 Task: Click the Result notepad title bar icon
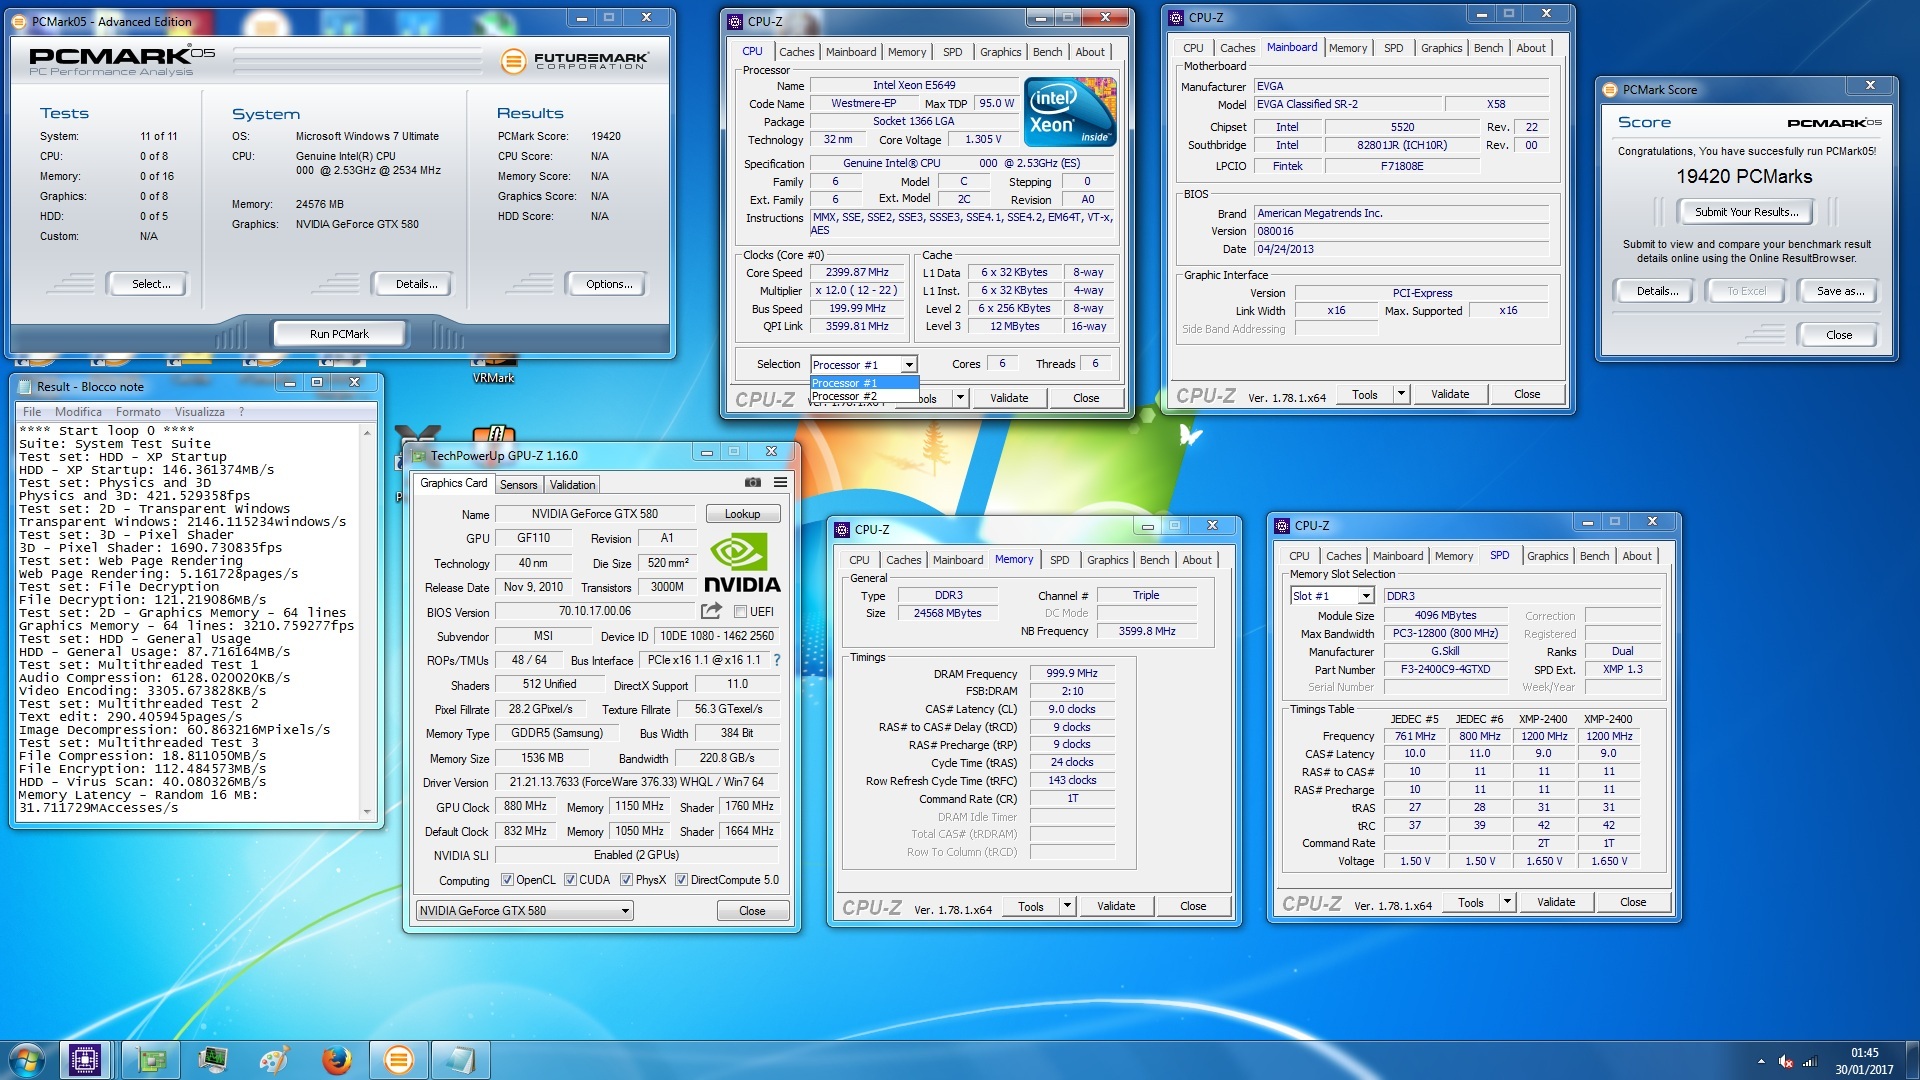(x=26, y=387)
